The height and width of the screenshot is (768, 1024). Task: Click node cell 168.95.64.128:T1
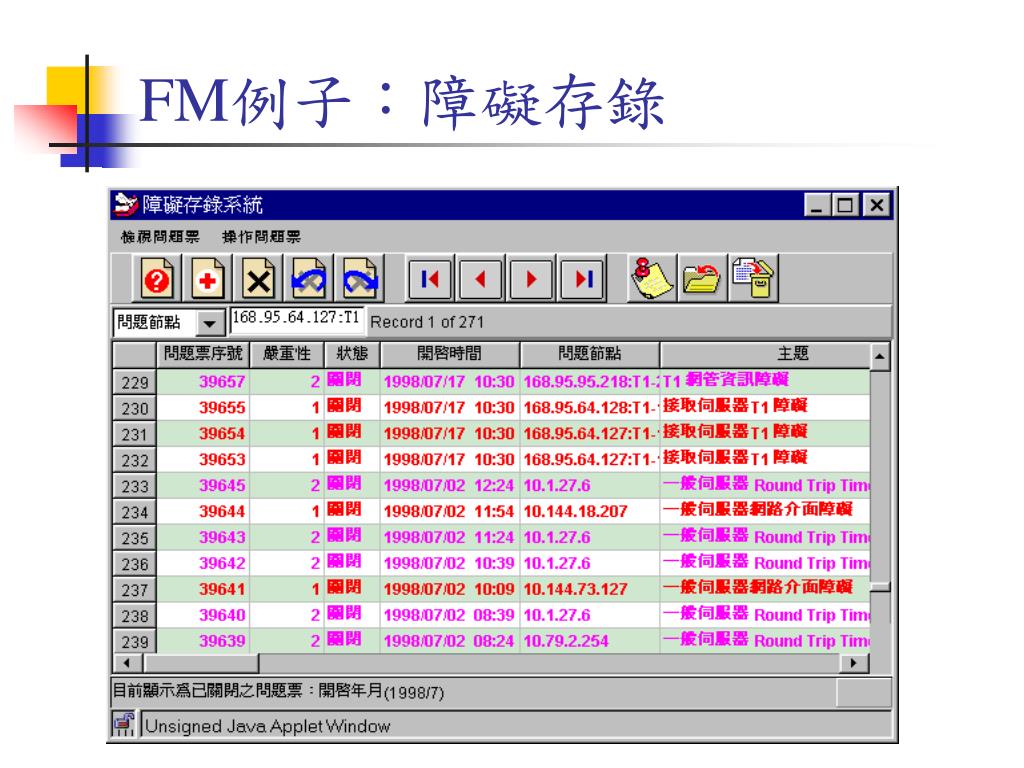coord(590,408)
